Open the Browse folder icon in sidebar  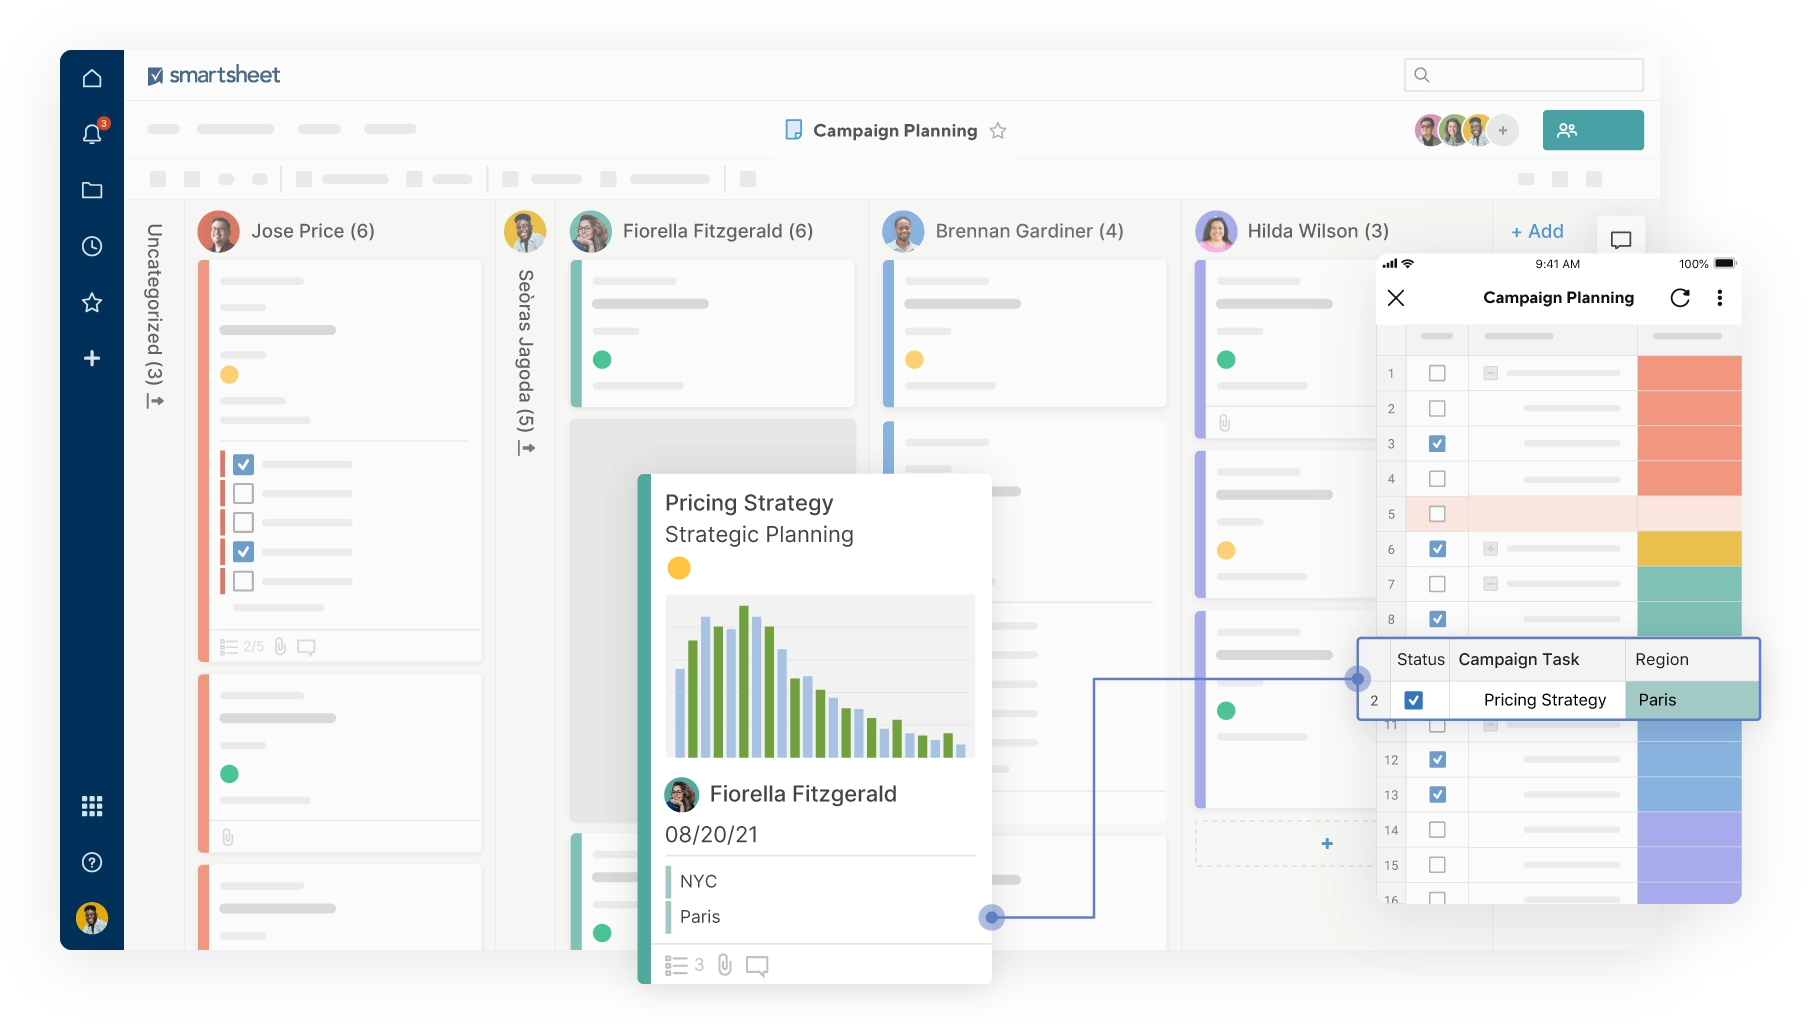pos(92,190)
